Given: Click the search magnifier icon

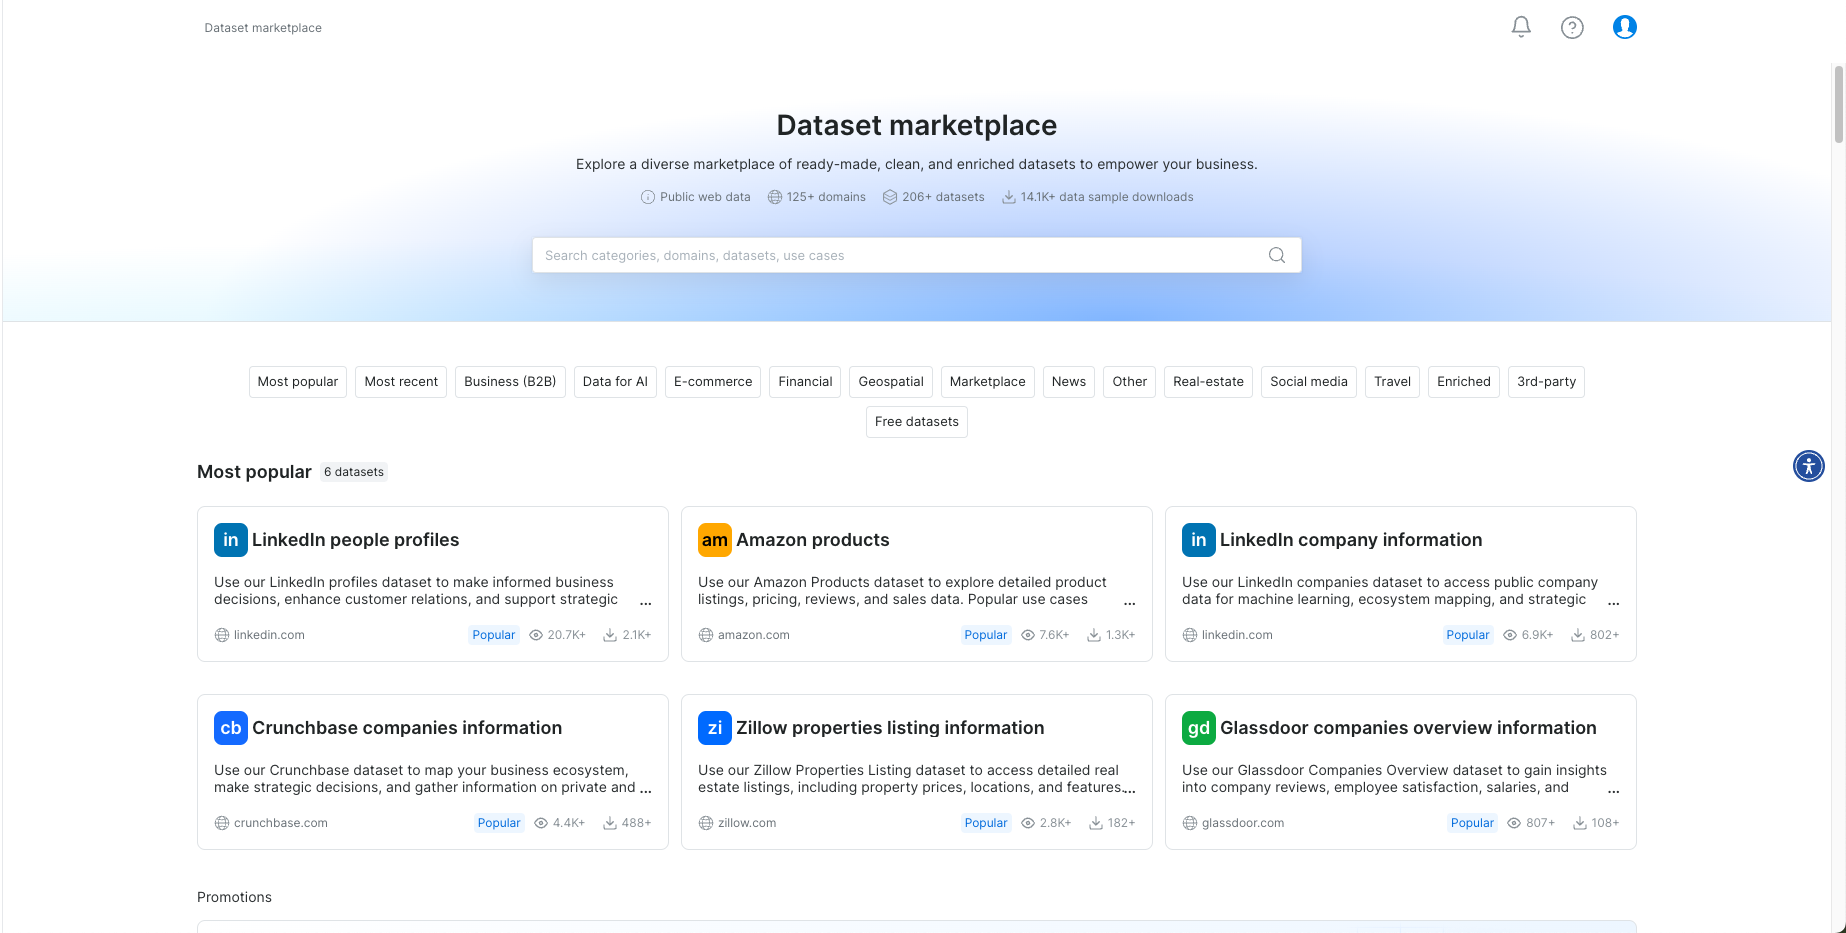Looking at the screenshot, I should point(1277,255).
